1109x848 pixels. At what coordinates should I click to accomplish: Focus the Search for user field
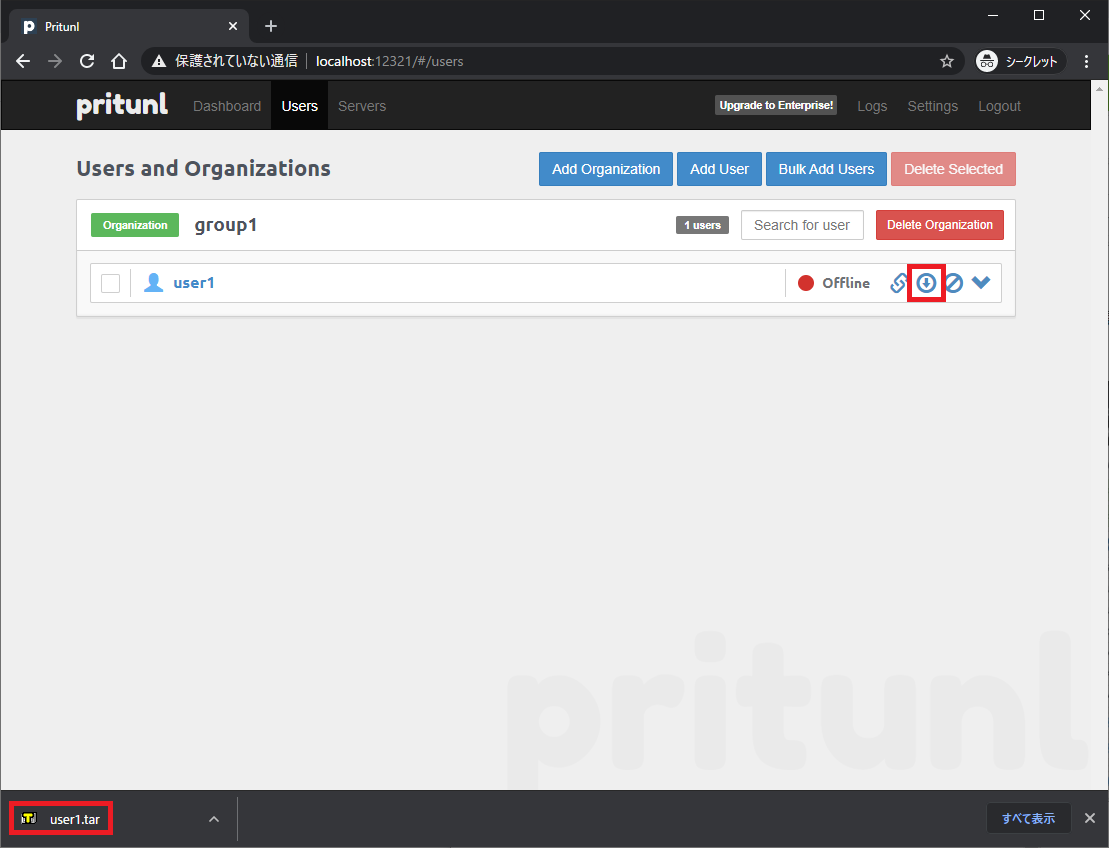[802, 225]
